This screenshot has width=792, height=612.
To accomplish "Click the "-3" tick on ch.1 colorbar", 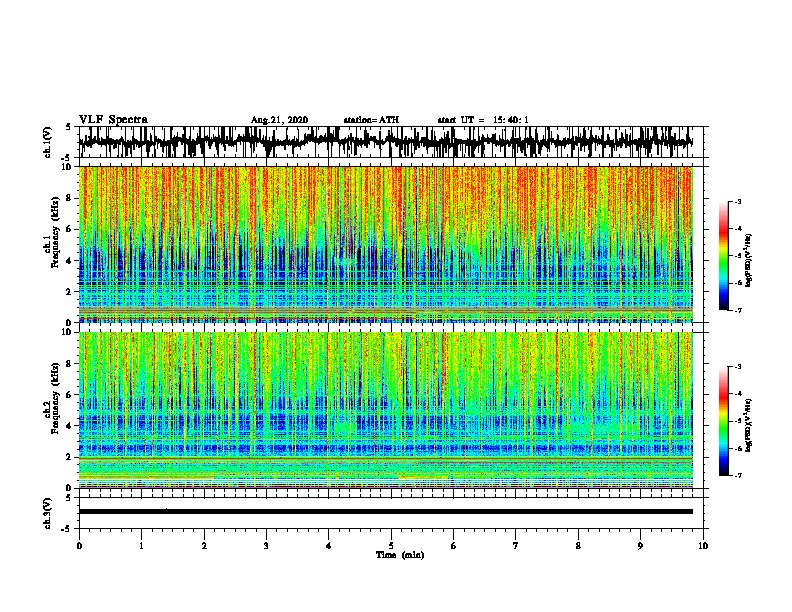I will 738,201.
